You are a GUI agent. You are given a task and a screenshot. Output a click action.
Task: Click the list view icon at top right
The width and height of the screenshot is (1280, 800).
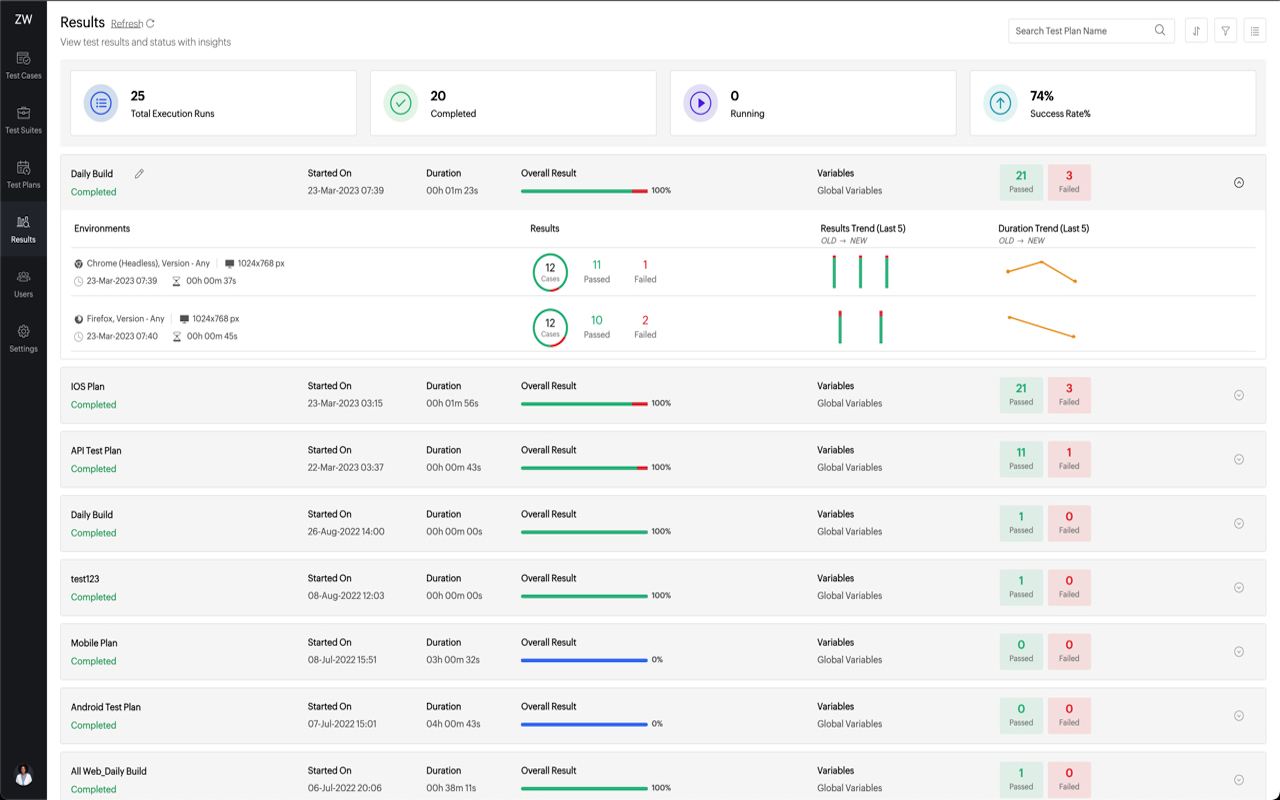coord(1254,30)
